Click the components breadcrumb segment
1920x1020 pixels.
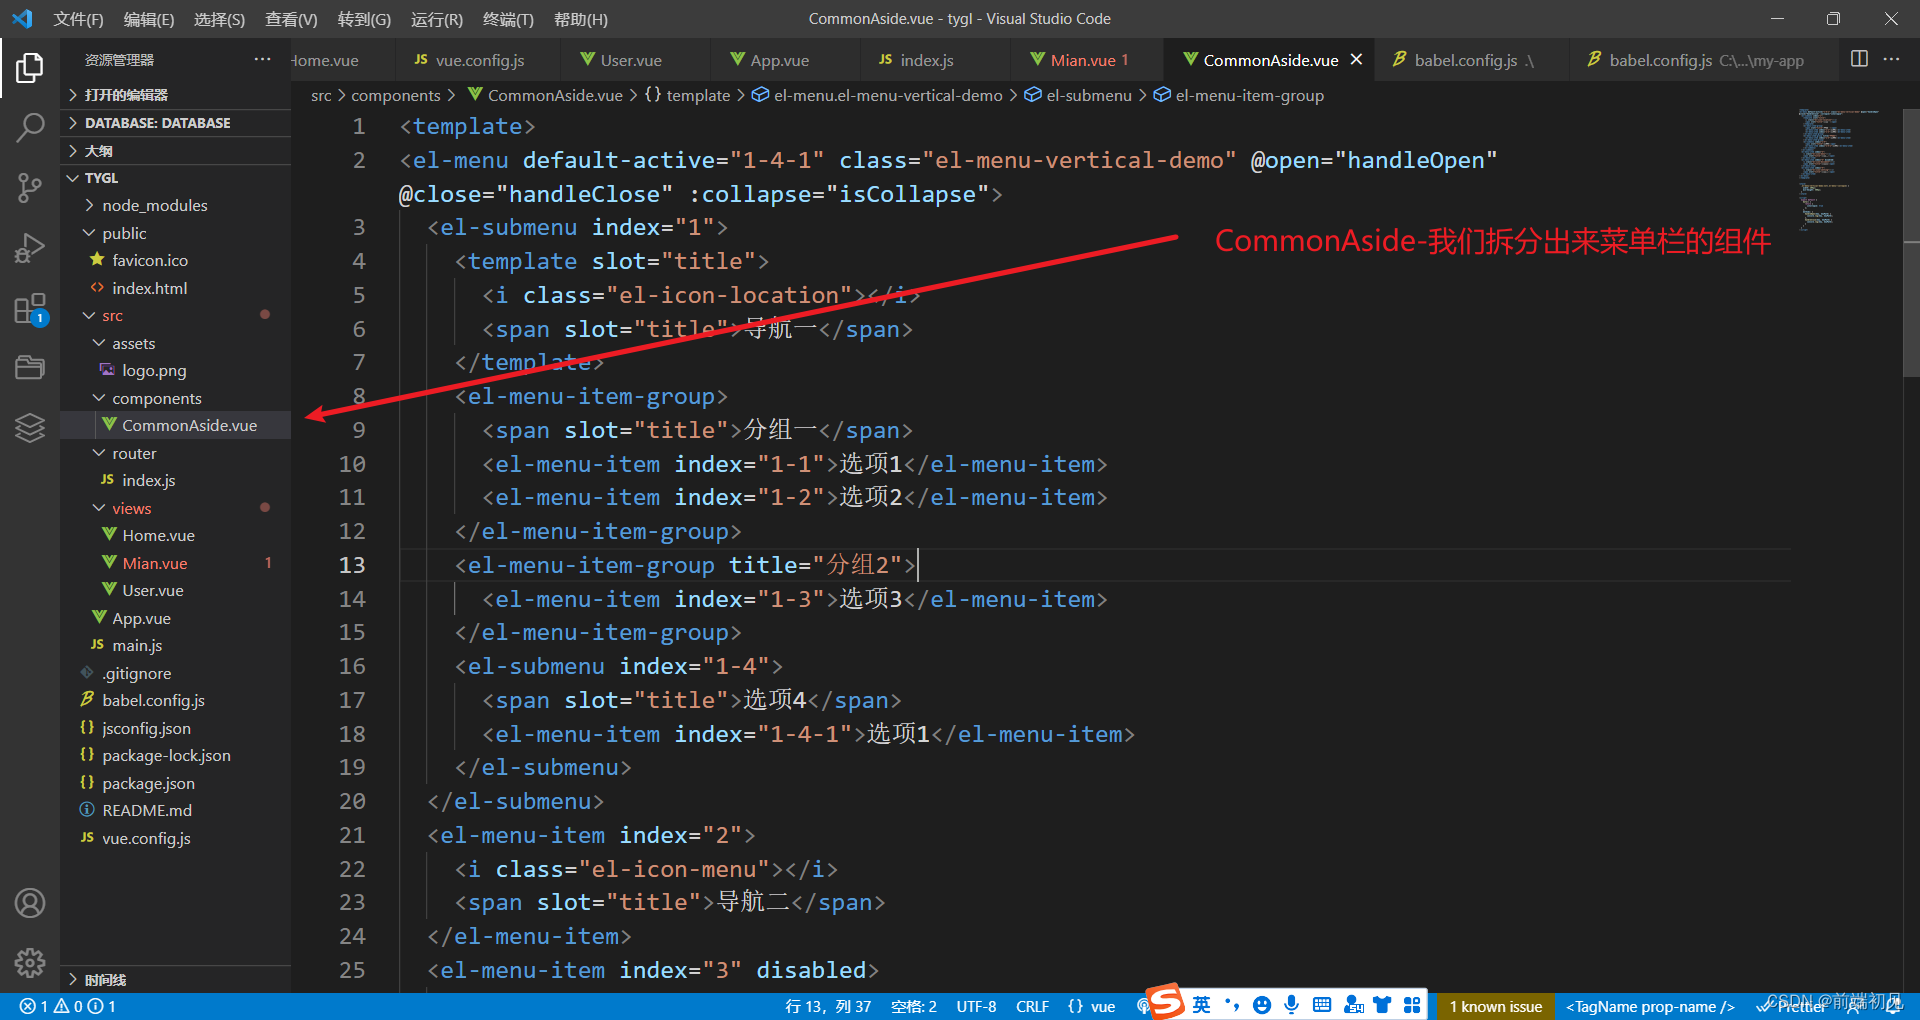point(396,95)
